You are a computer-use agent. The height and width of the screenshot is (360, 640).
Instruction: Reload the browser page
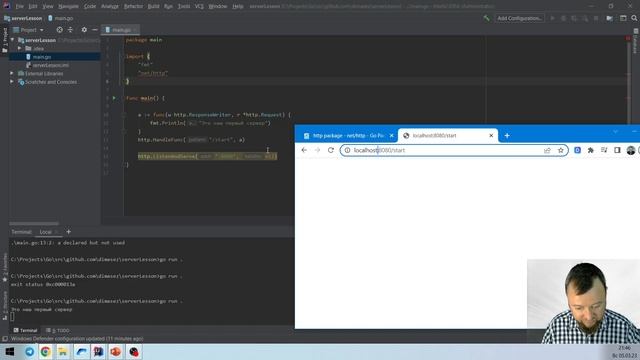click(x=331, y=150)
